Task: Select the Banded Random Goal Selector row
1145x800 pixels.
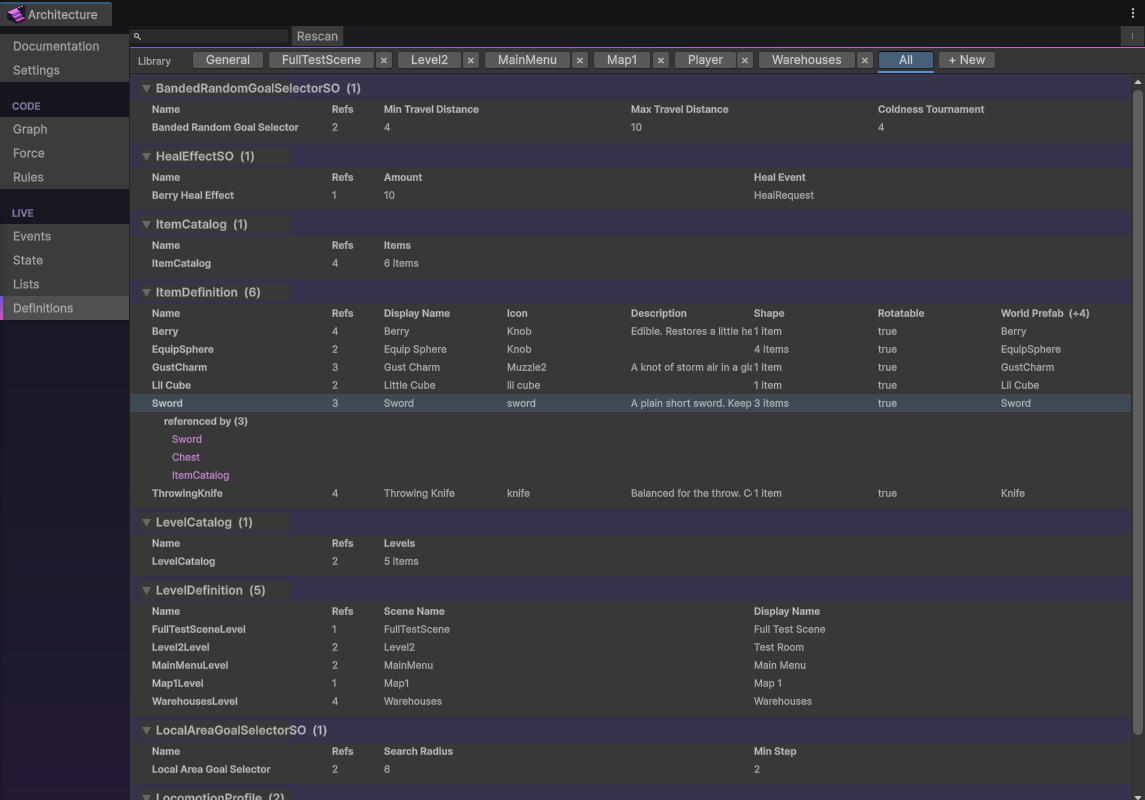Action: (631, 127)
